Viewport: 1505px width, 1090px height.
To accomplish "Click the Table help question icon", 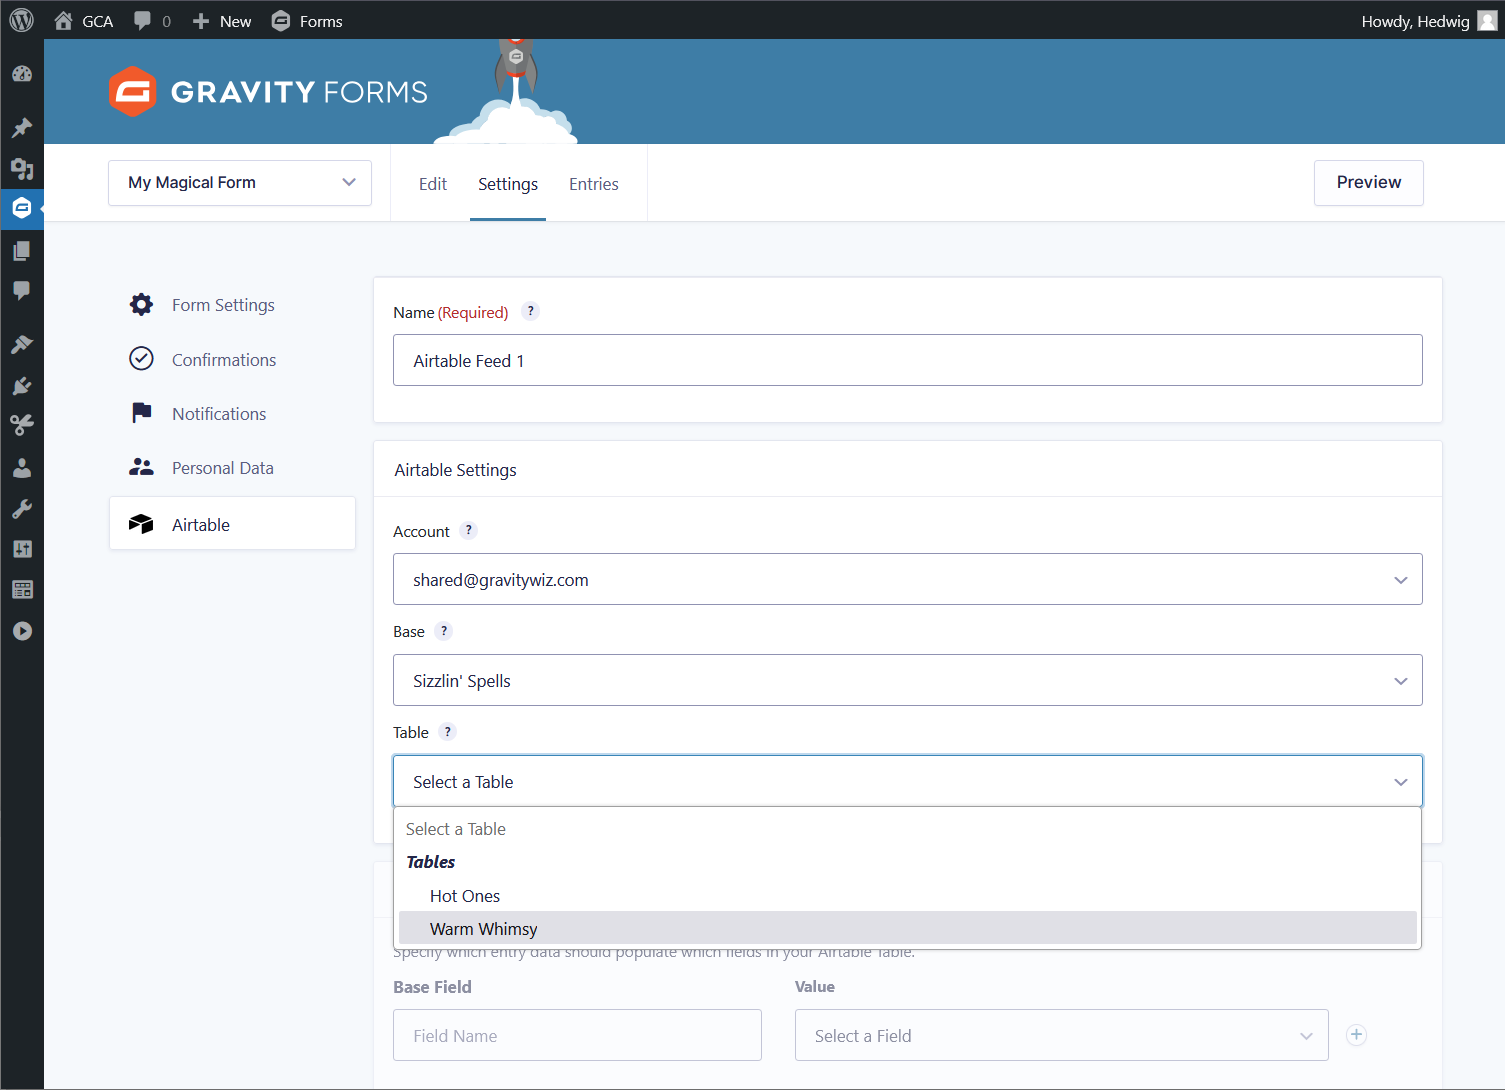I will point(448,731).
